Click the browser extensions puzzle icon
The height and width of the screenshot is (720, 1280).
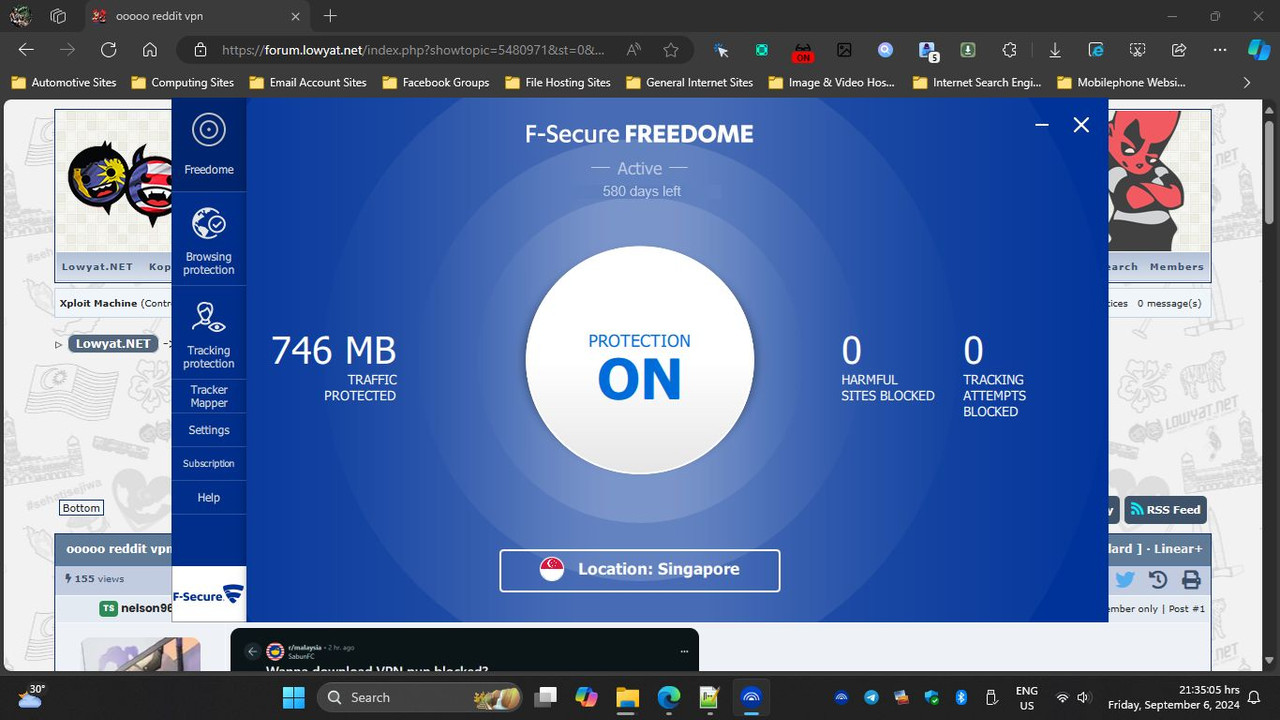coord(1009,50)
